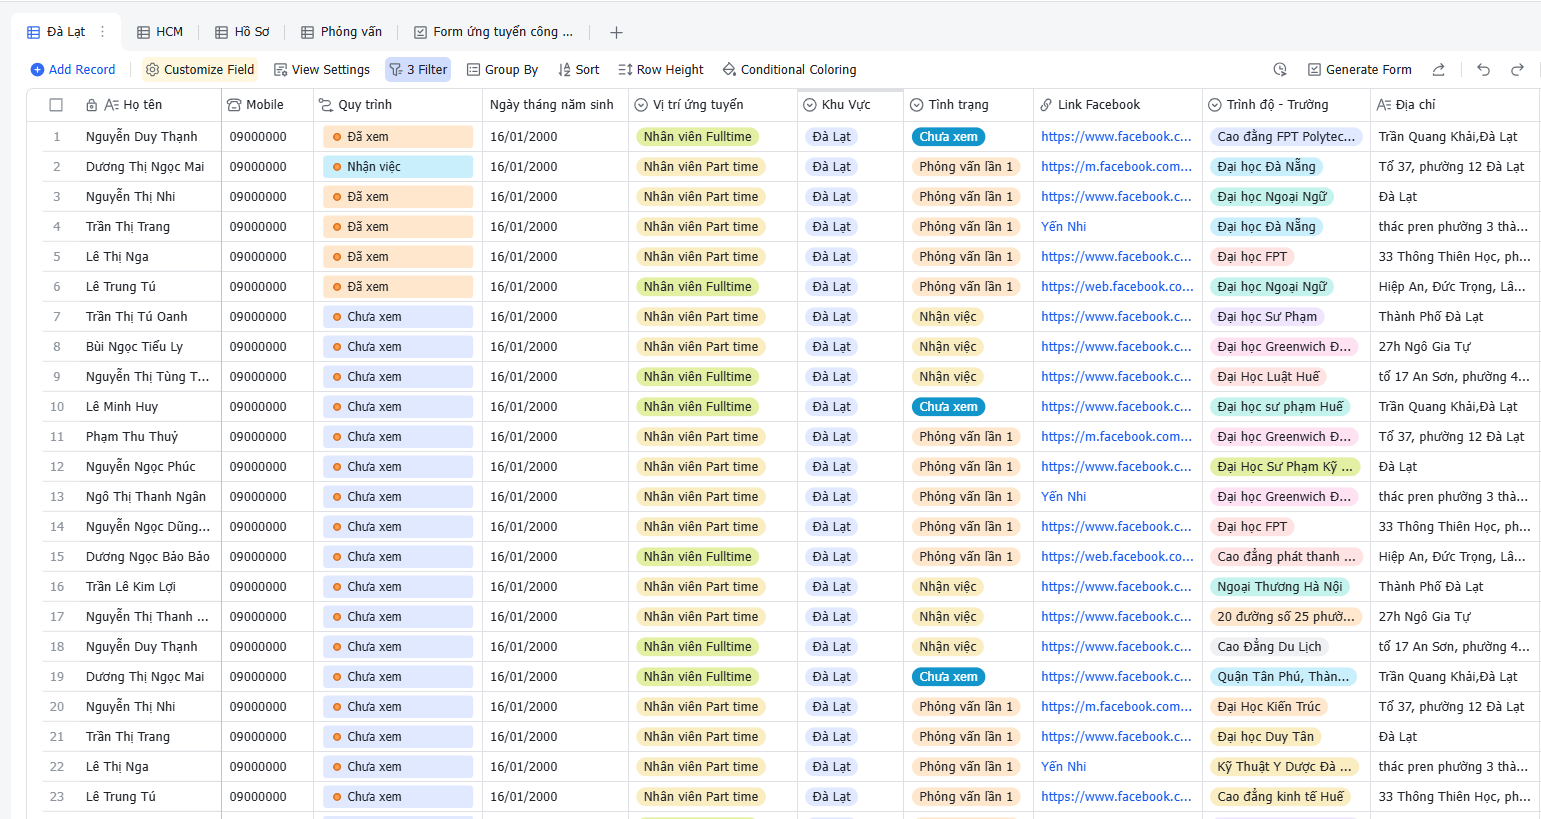Click Nhận việc status in row 17
The width and height of the screenshot is (1541, 819).
point(948,617)
